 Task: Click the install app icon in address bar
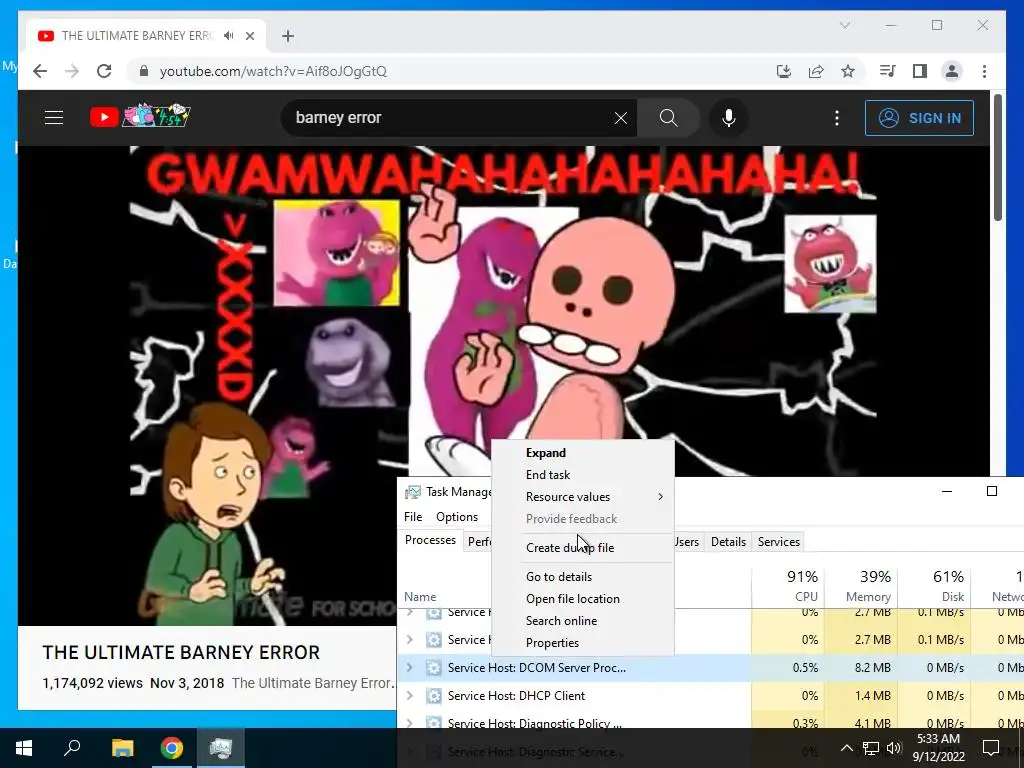[x=784, y=71]
